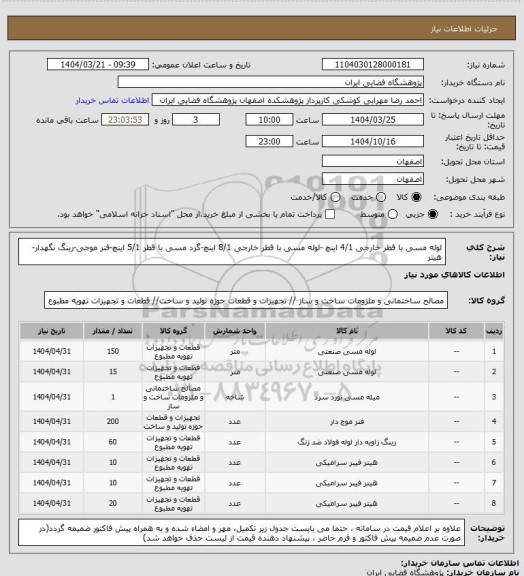Click the واحد شمارش column header

(234, 331)
